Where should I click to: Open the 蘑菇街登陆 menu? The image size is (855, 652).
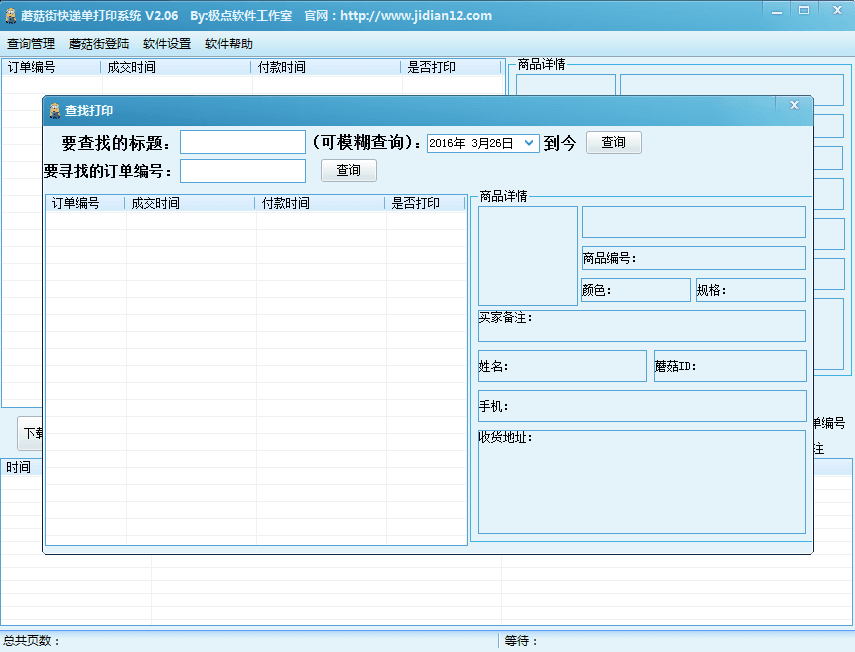(x=99, y=44)
